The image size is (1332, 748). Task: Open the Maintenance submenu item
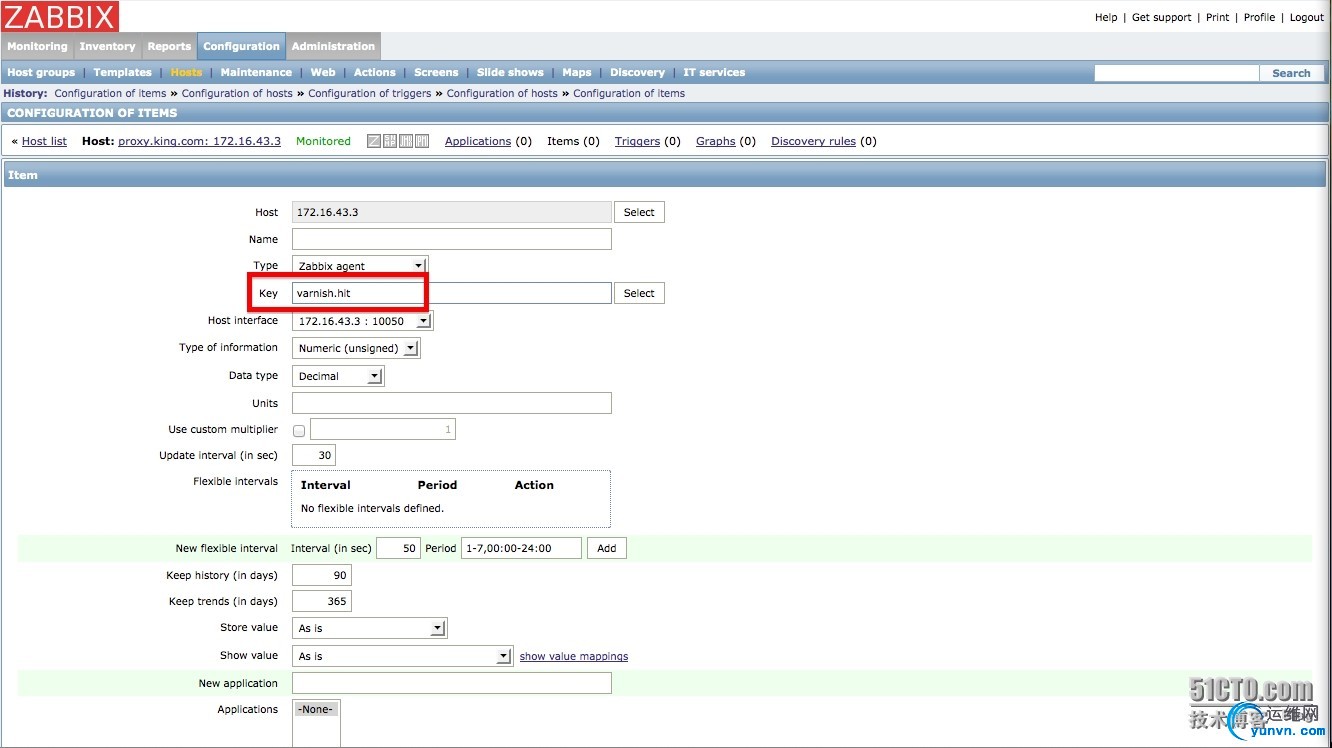click(256, 72)
